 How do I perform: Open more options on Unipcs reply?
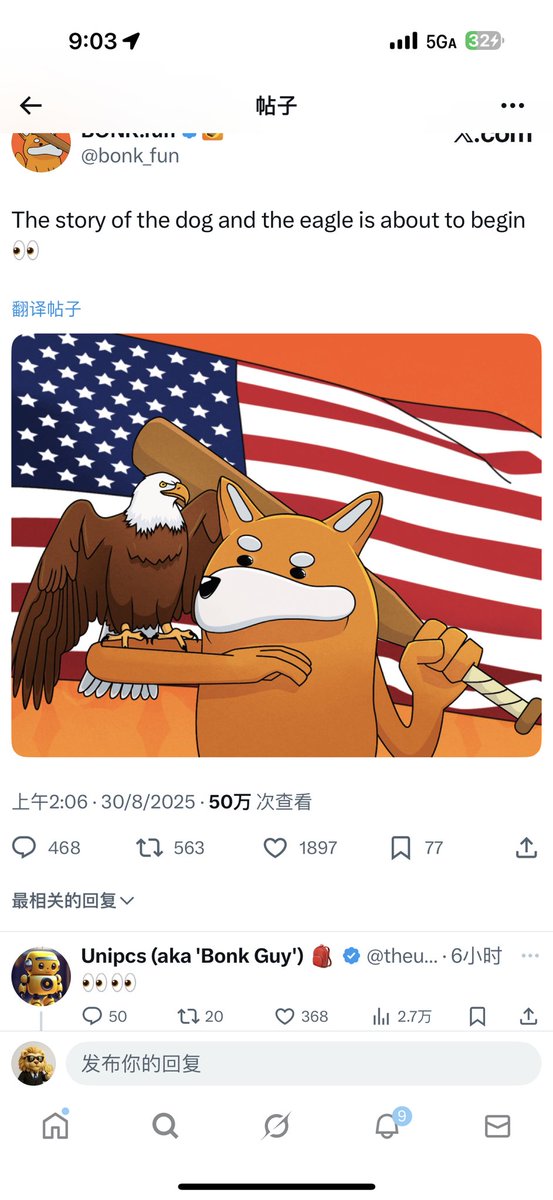coord(530,956)
